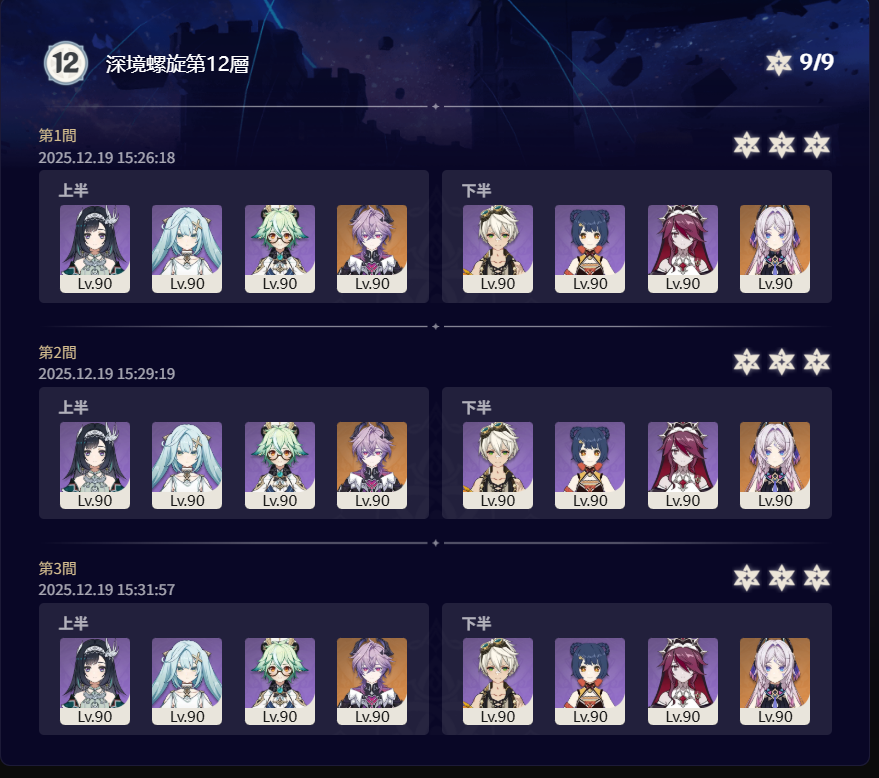Click last star of Chamber 2 rating

(817, 362)
